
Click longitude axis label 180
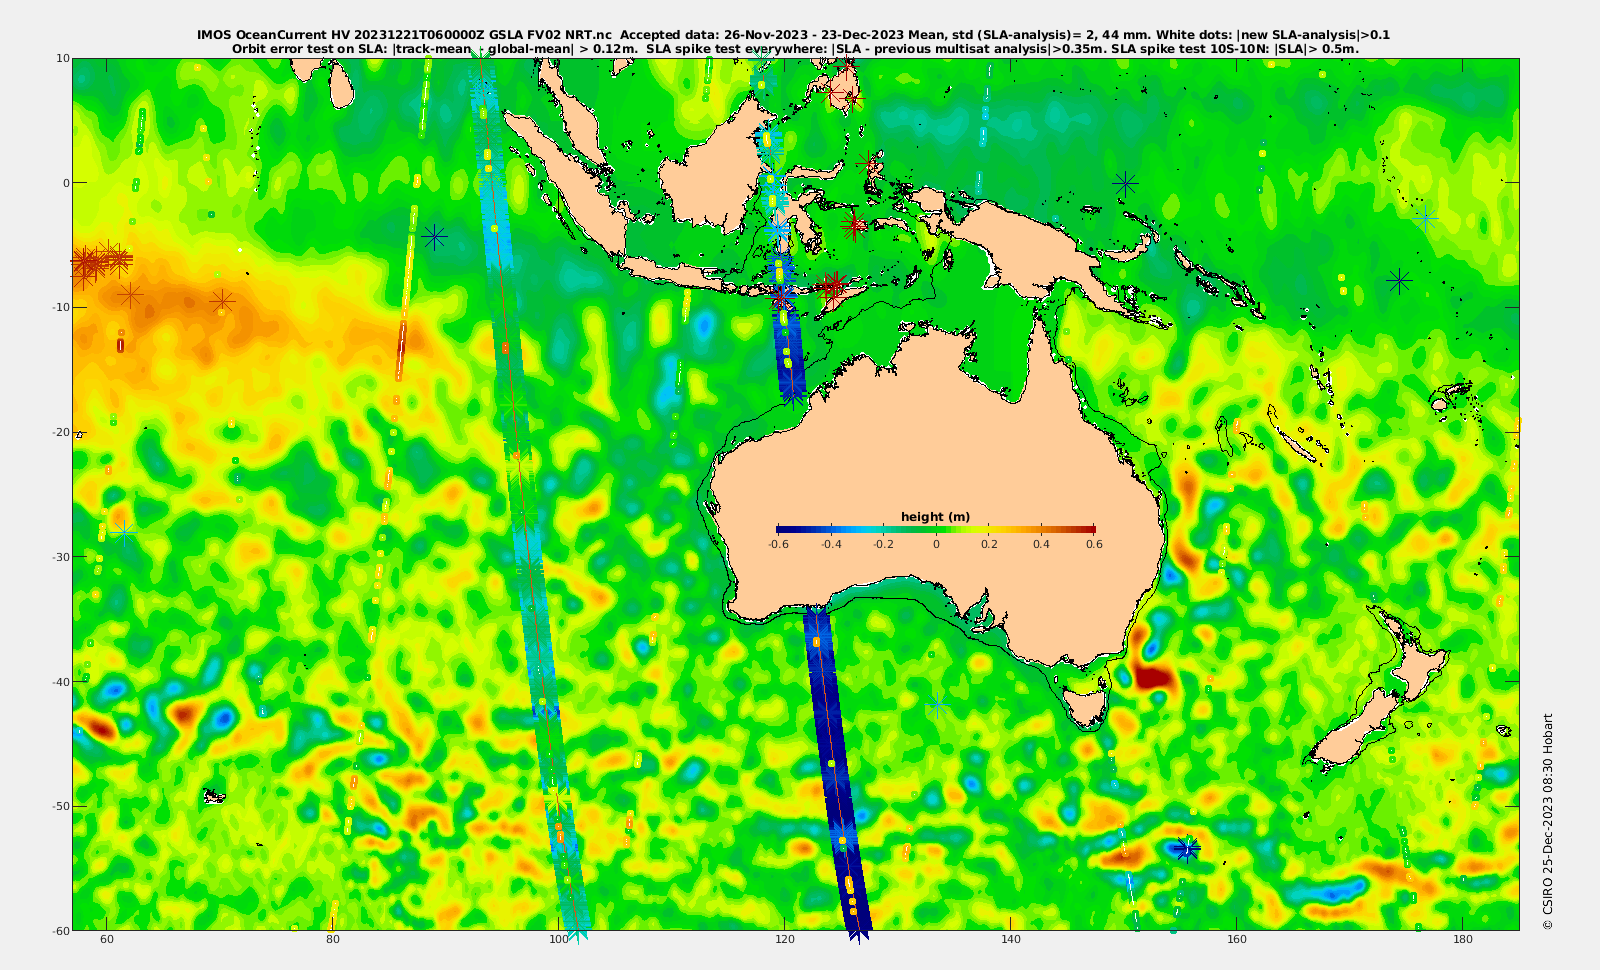pyautogui.click(x=1463, y=939)
